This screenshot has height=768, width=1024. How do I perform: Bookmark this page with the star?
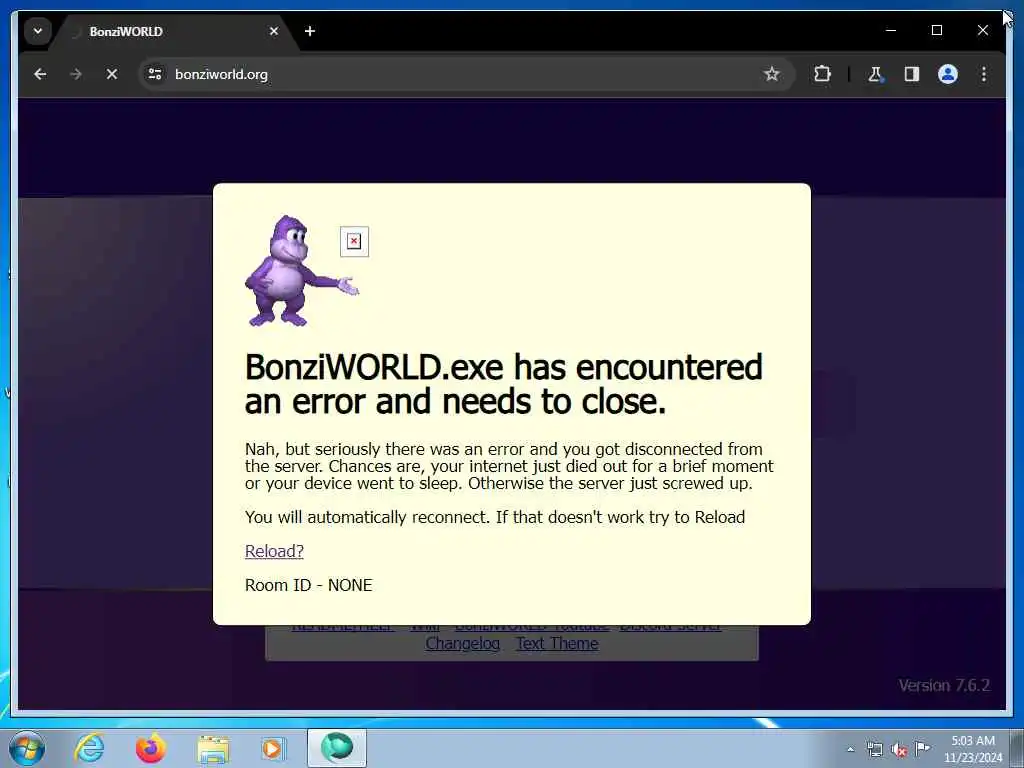click(x=771, y=74)
